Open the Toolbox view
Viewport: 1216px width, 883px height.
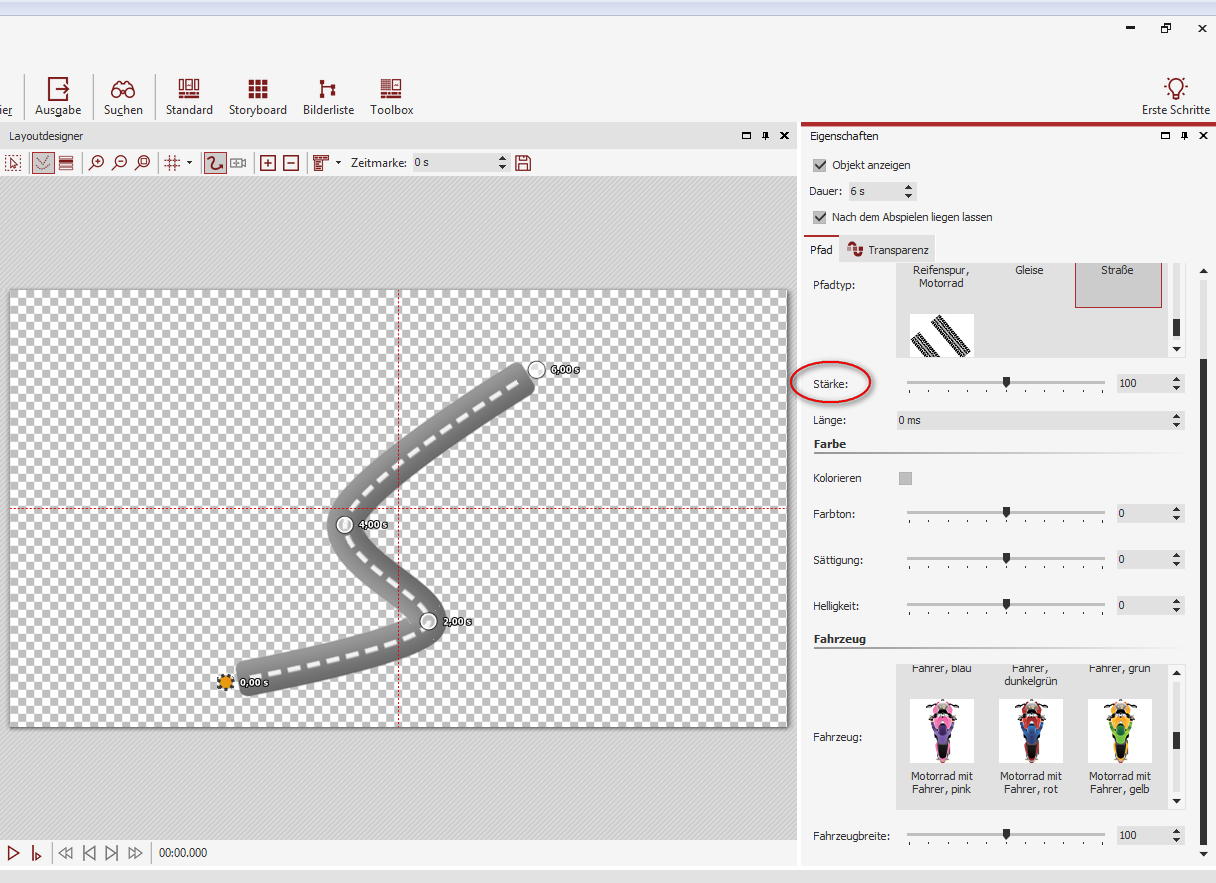(x=391, y=97)
